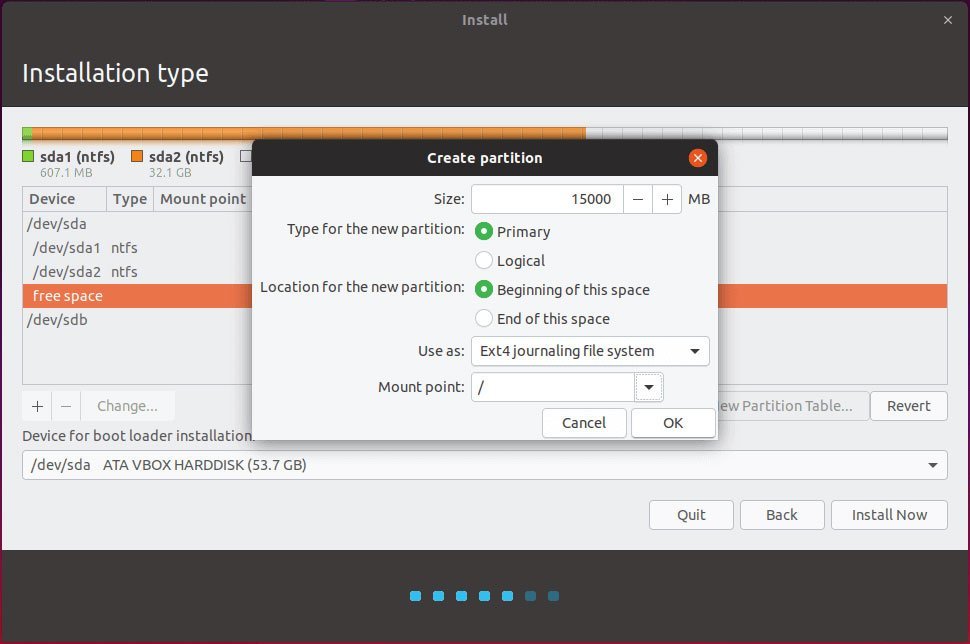The width and height of the screenshot is (970, 644).
Task: Confirm partition with OK button
Action: [x=673, y=423]
